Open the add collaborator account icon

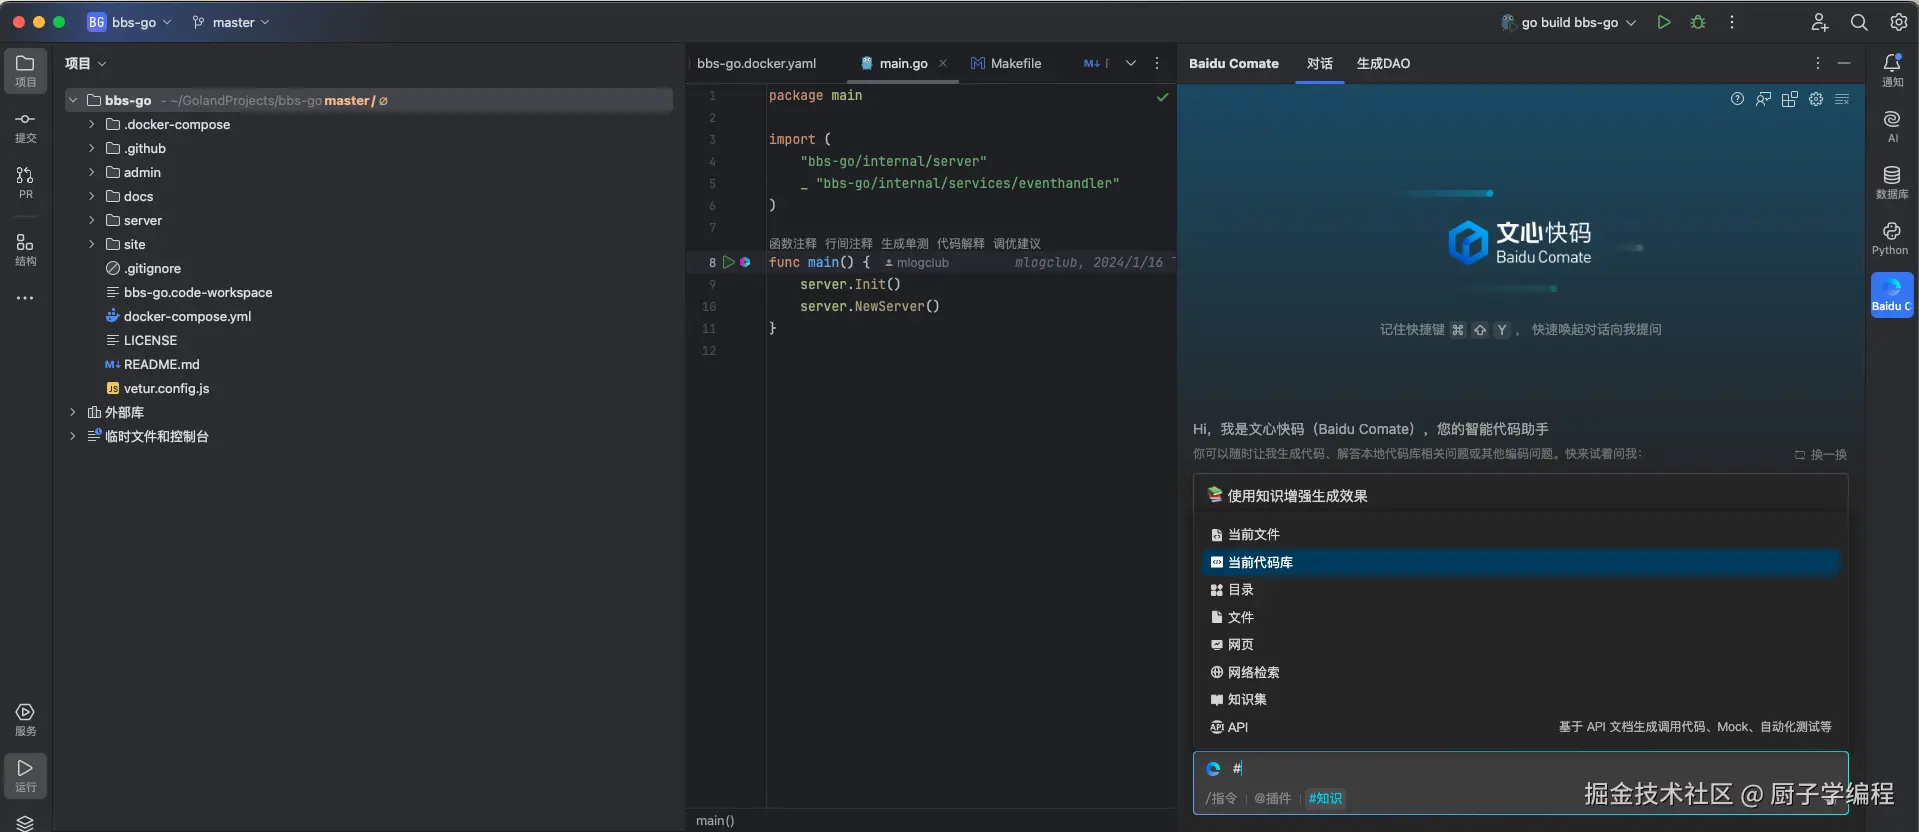click(x=1820, y=22)
